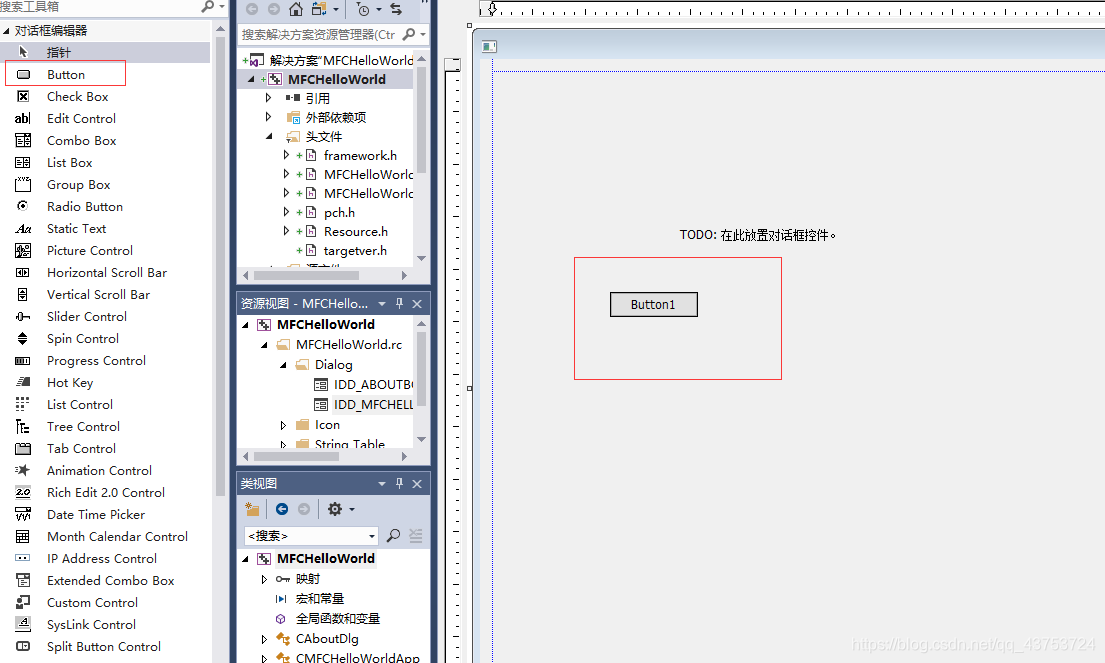Open the Class View search dropdown
This screenshot has height=663, width=1105.
tap(371, 536)
